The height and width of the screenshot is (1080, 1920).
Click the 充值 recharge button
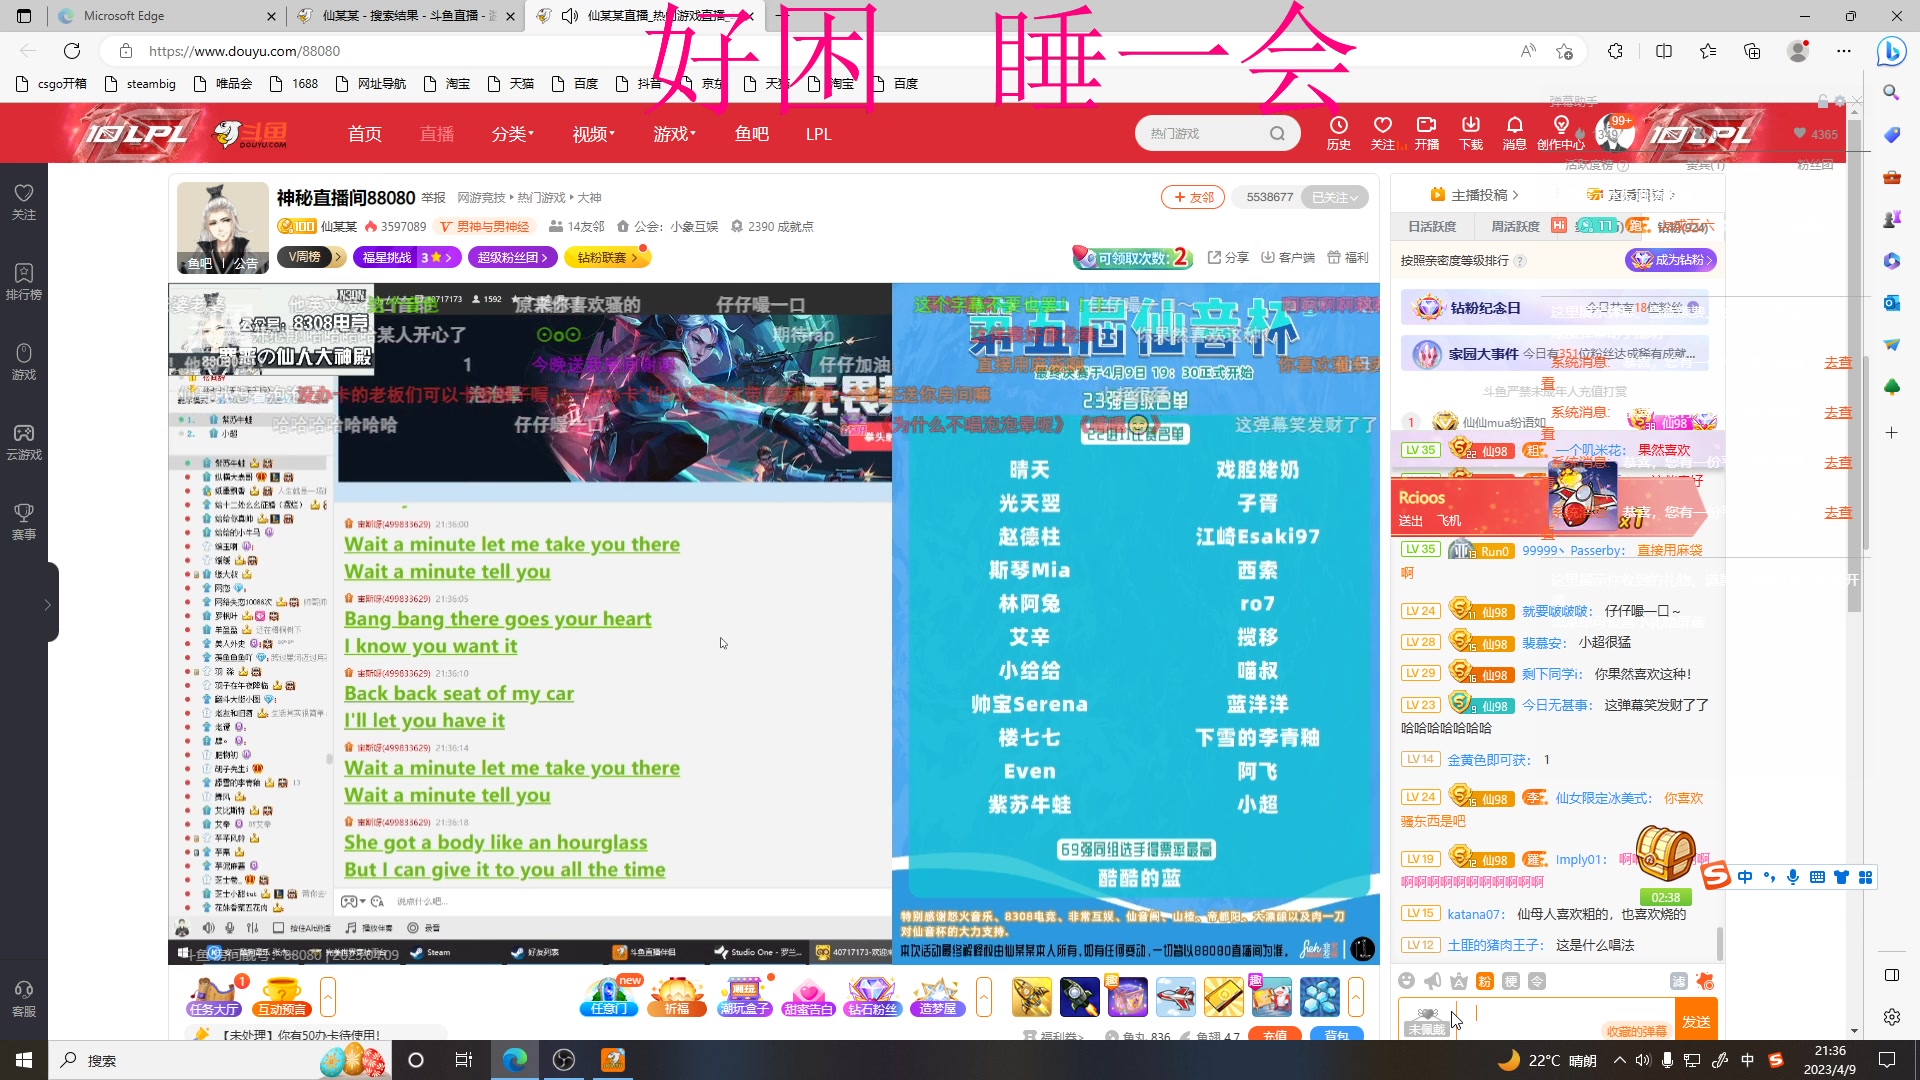click(1275, 1034)
